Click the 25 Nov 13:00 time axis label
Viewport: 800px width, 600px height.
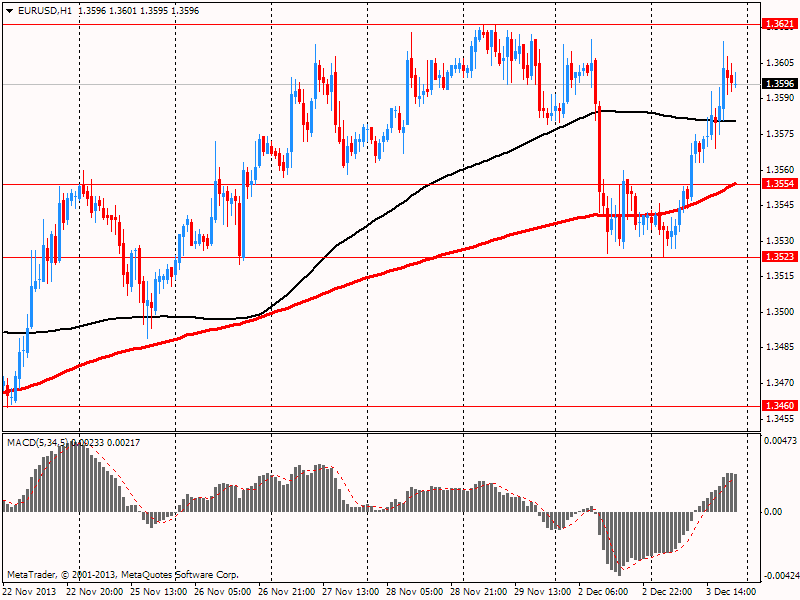[159, 591]
